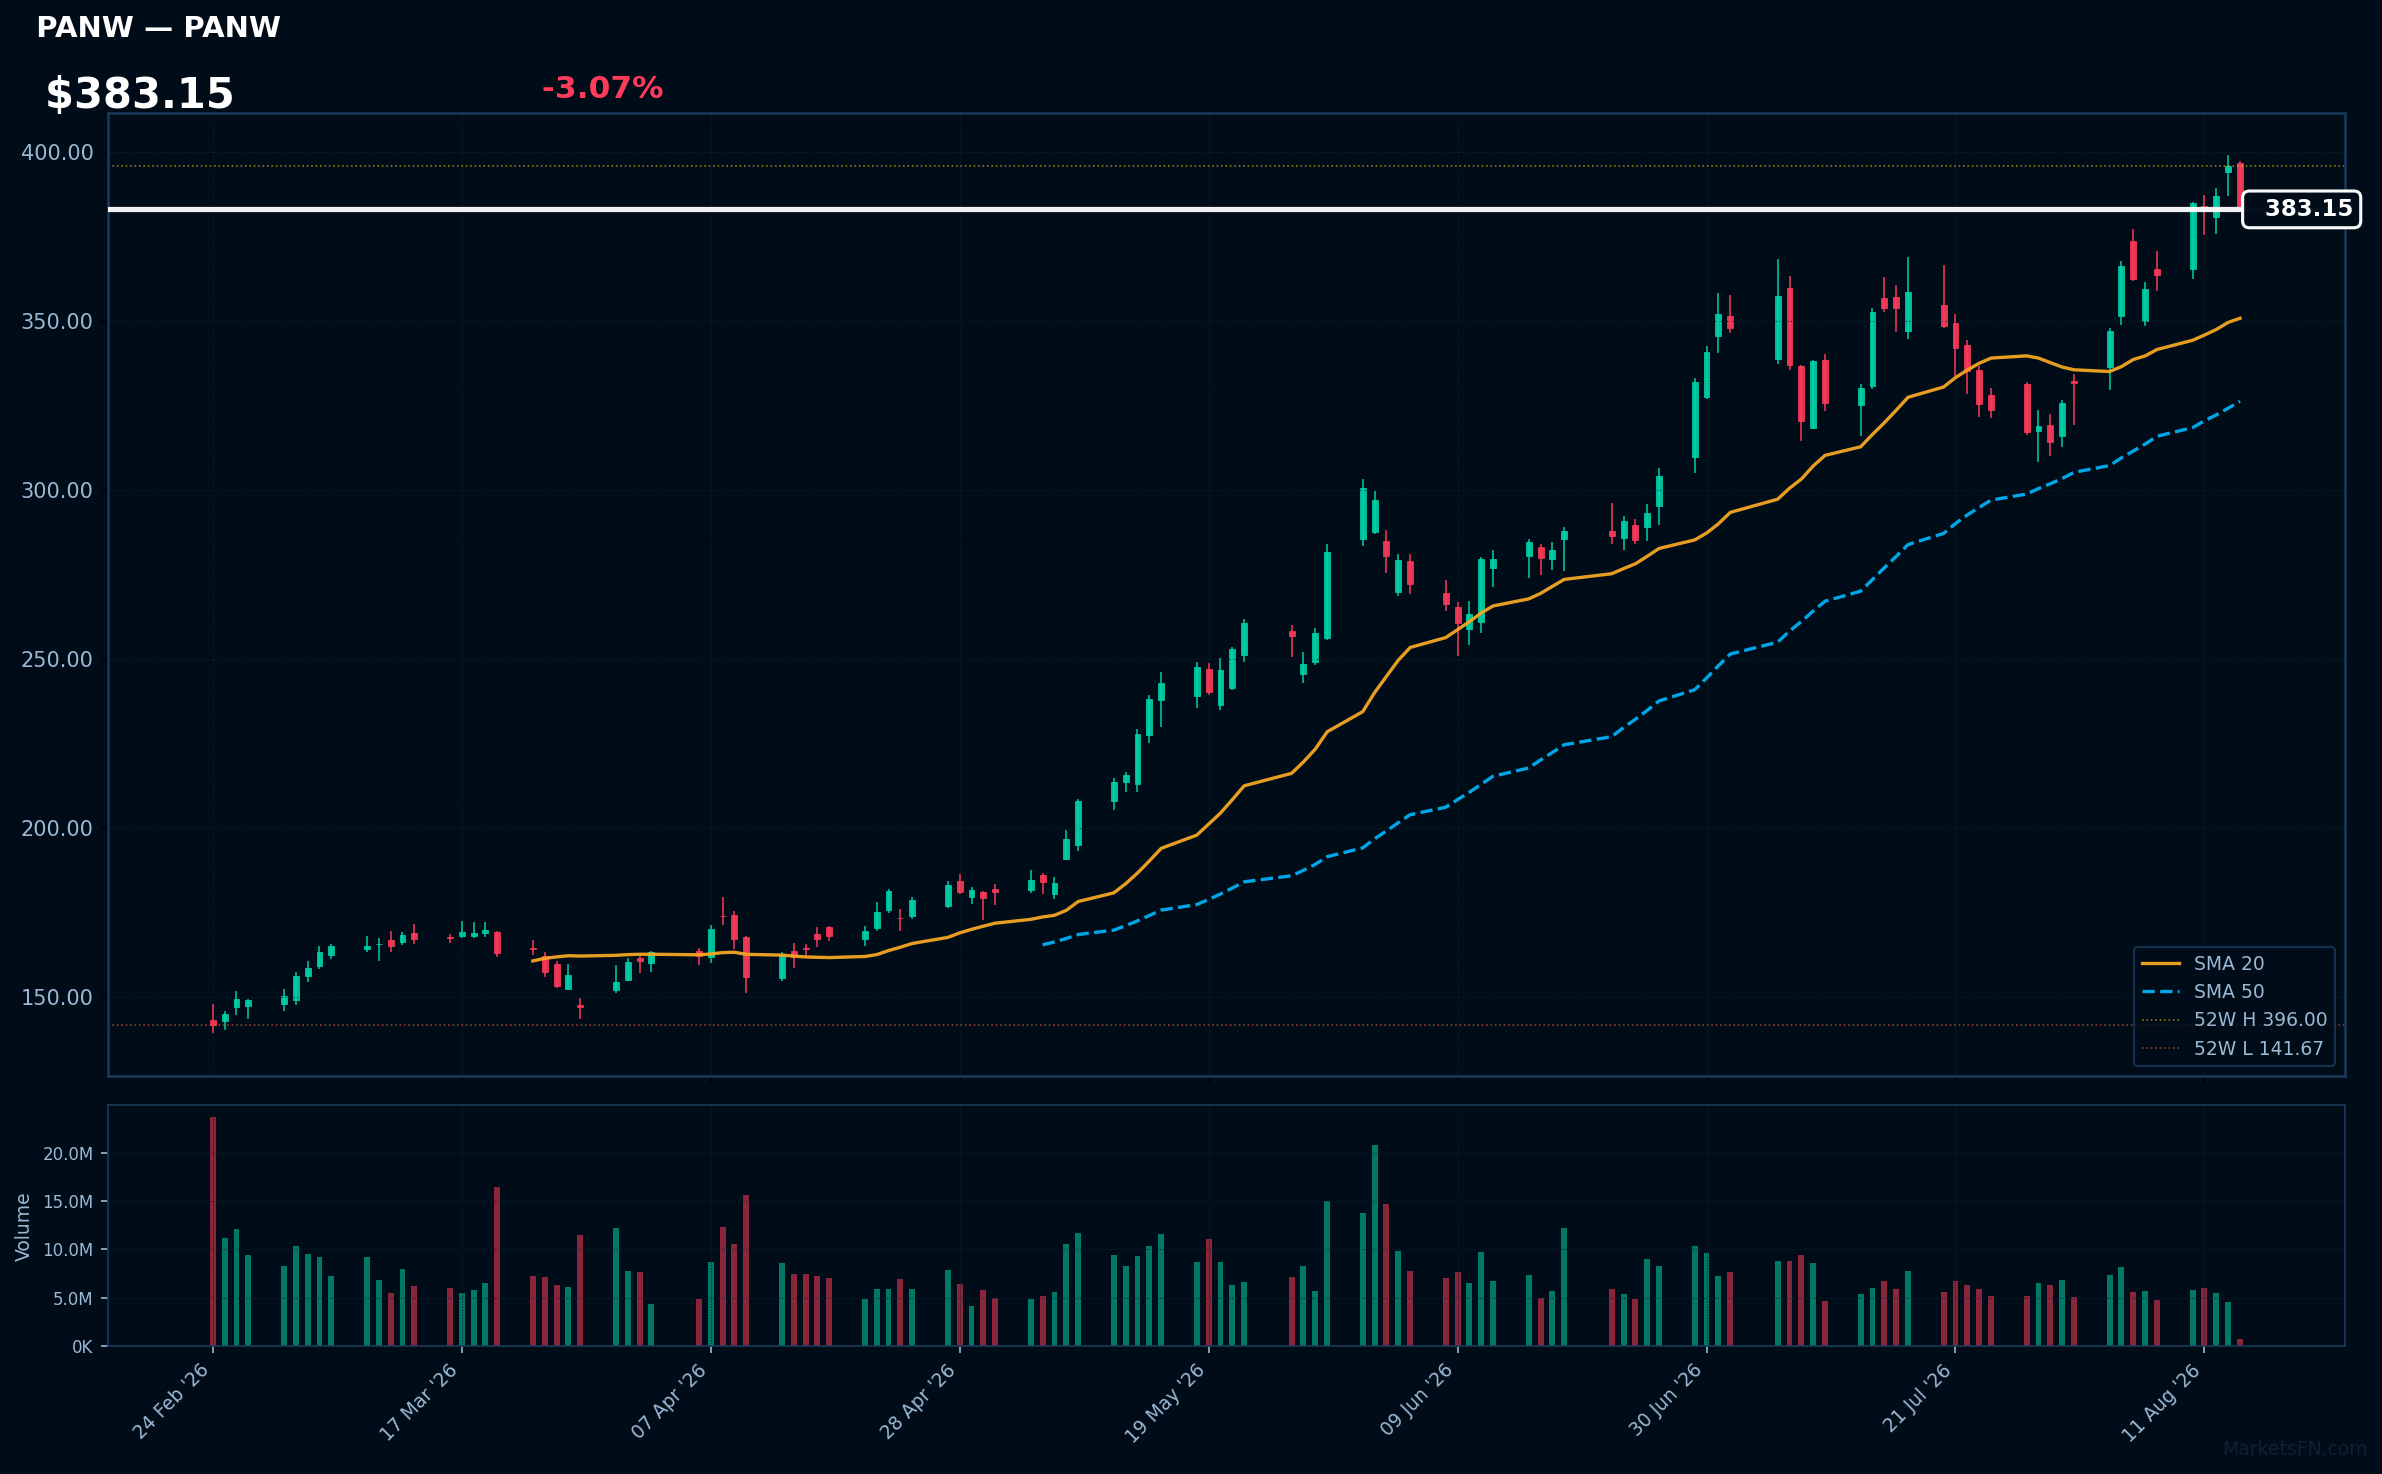
Task: Click the -3.07% change value
Action: click(x=602, y=88)
